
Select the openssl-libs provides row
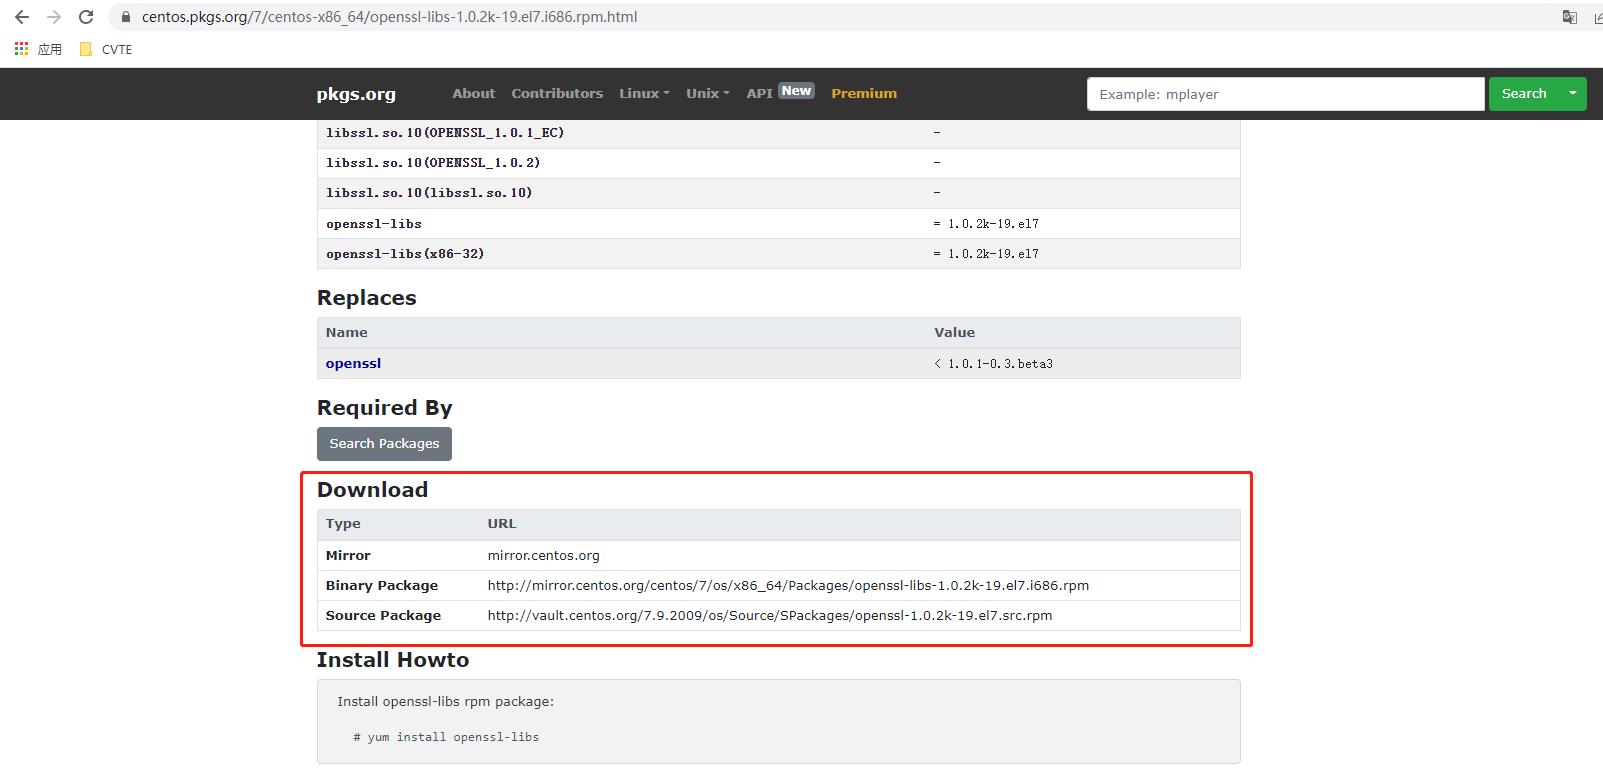click(778, 224)
